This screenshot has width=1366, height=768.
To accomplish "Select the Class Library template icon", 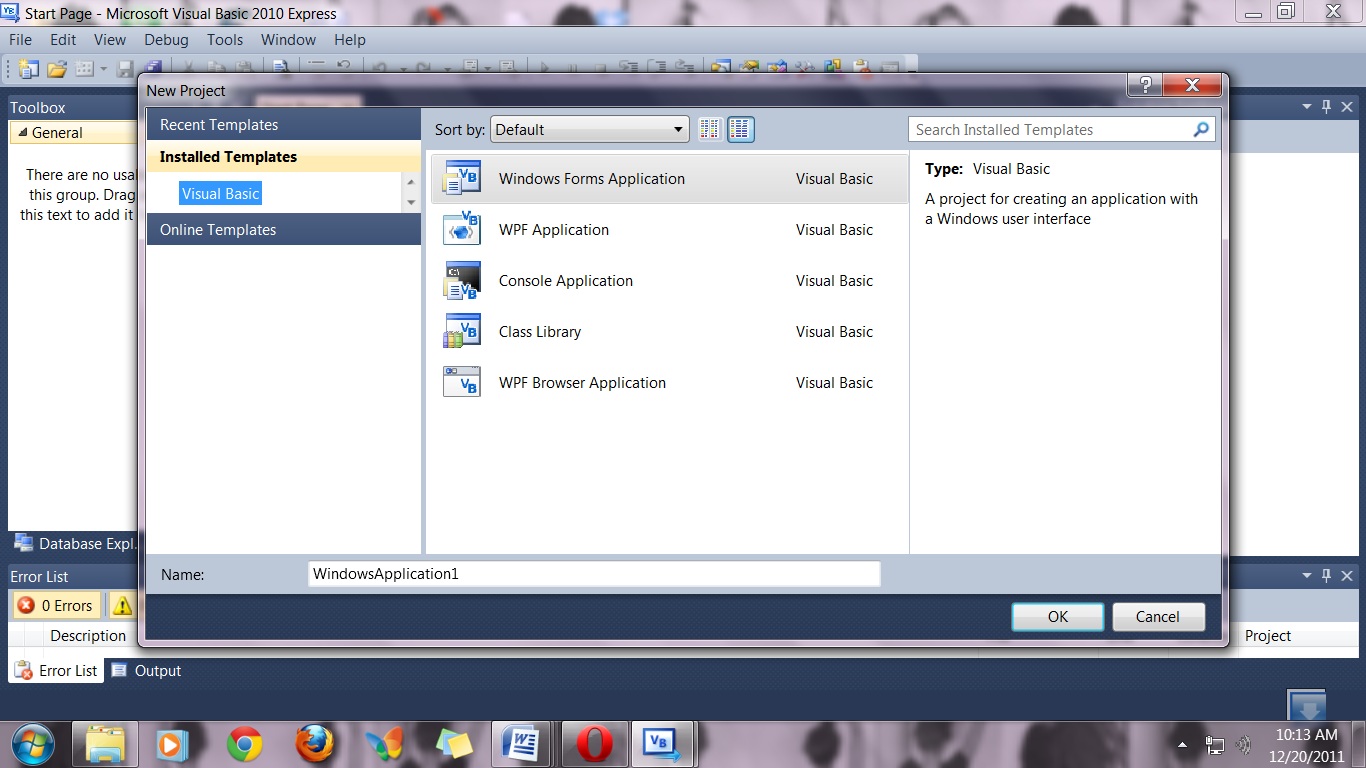I will pos(462,331).
